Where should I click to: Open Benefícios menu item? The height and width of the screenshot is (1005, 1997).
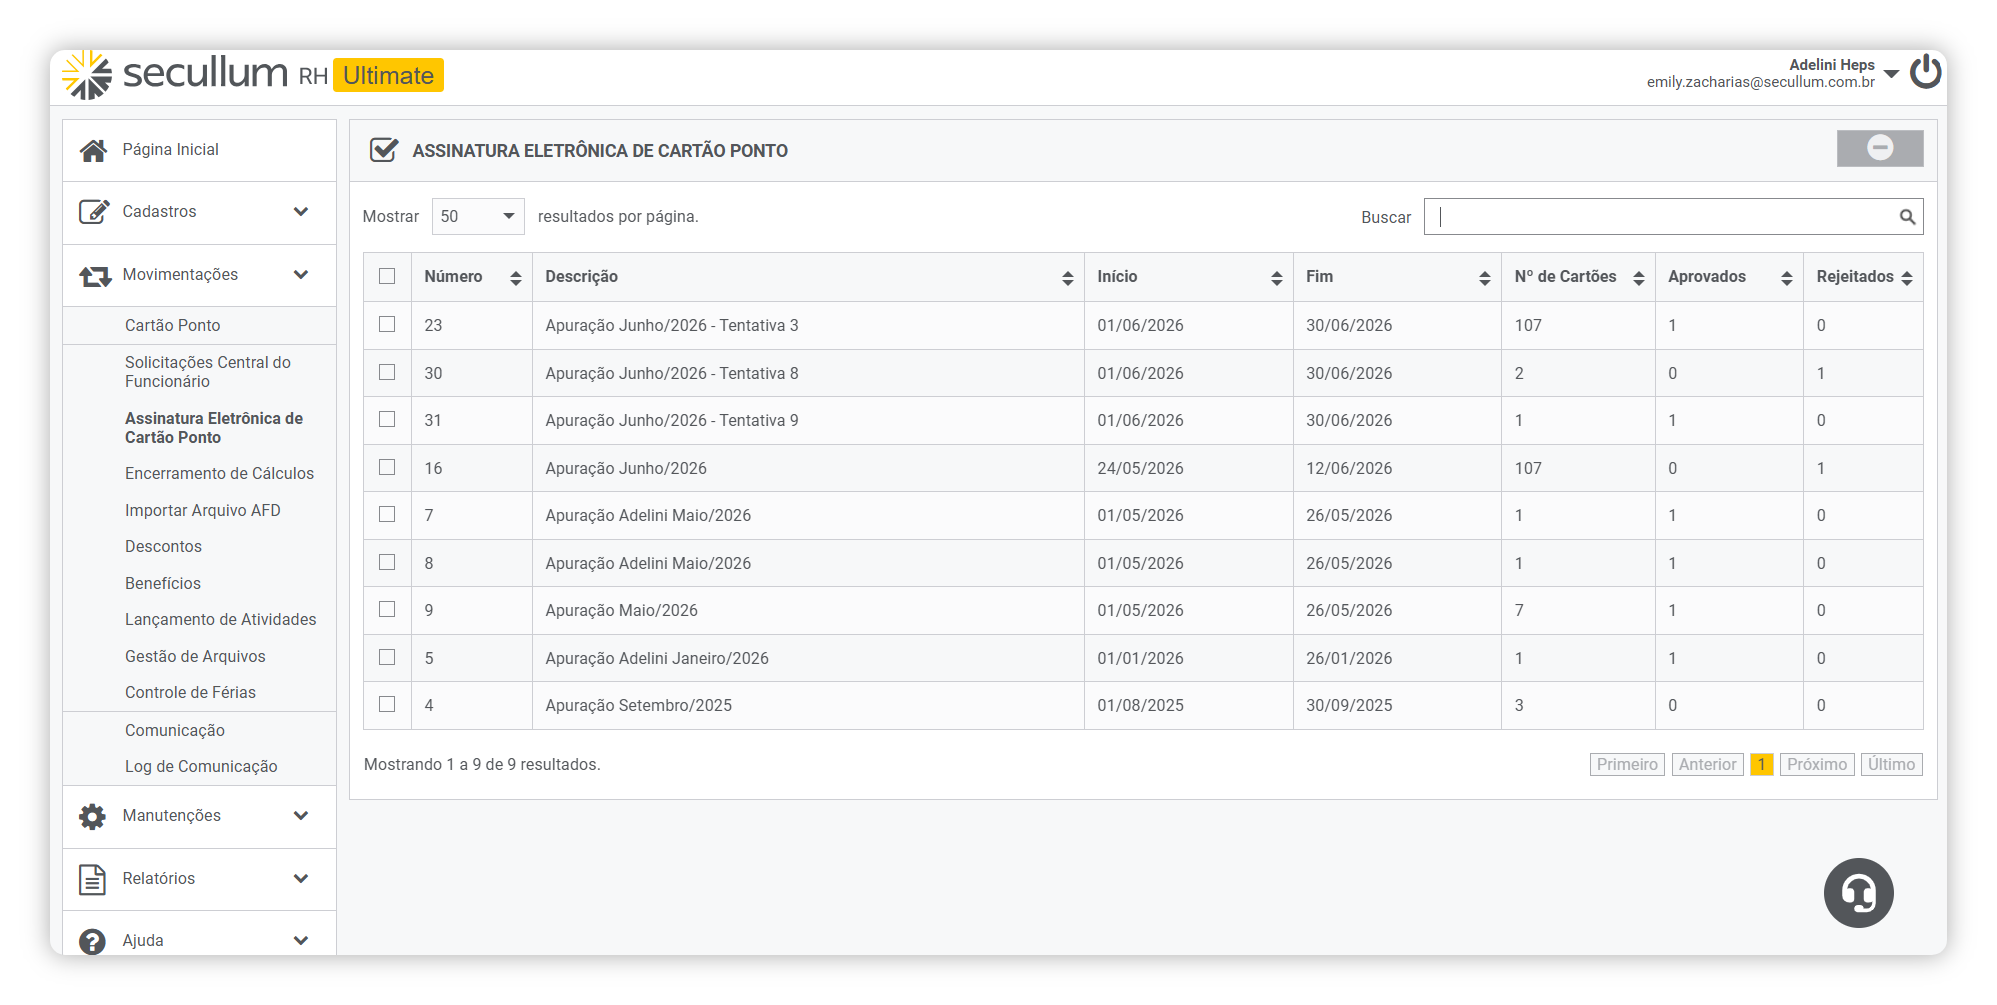(163, 584)
